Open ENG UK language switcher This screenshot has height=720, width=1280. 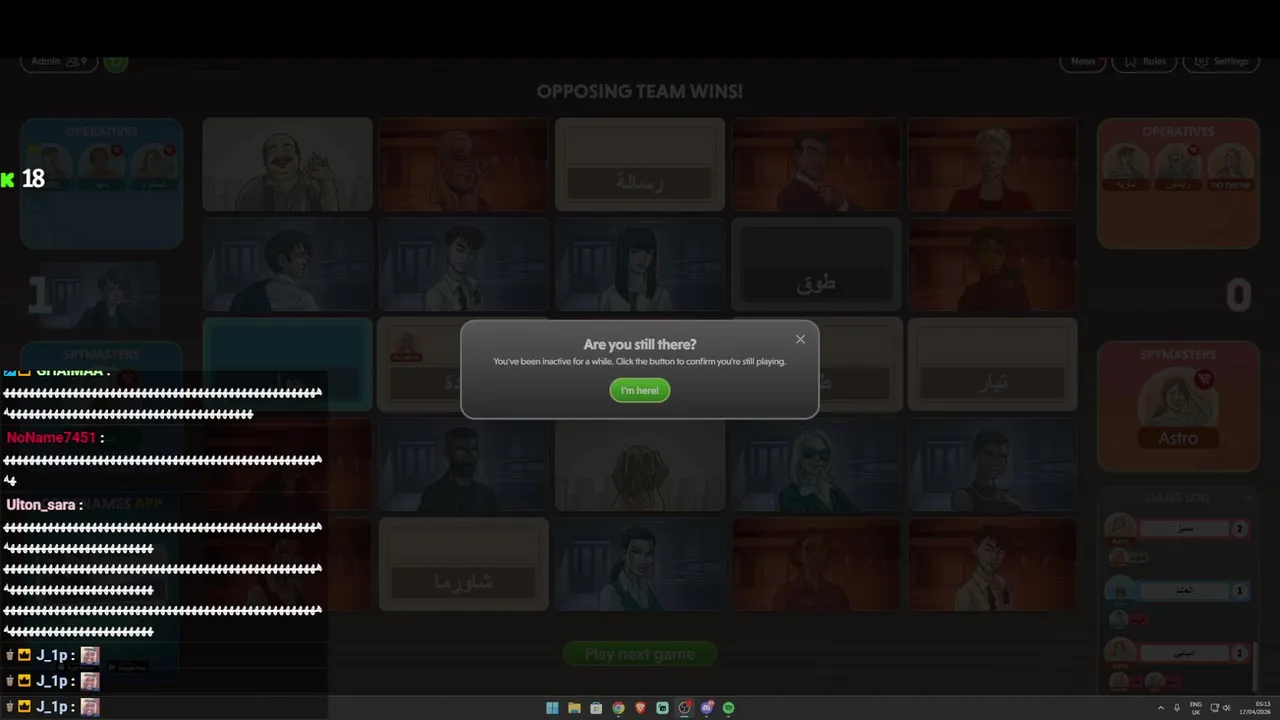tap(1196, 708)
